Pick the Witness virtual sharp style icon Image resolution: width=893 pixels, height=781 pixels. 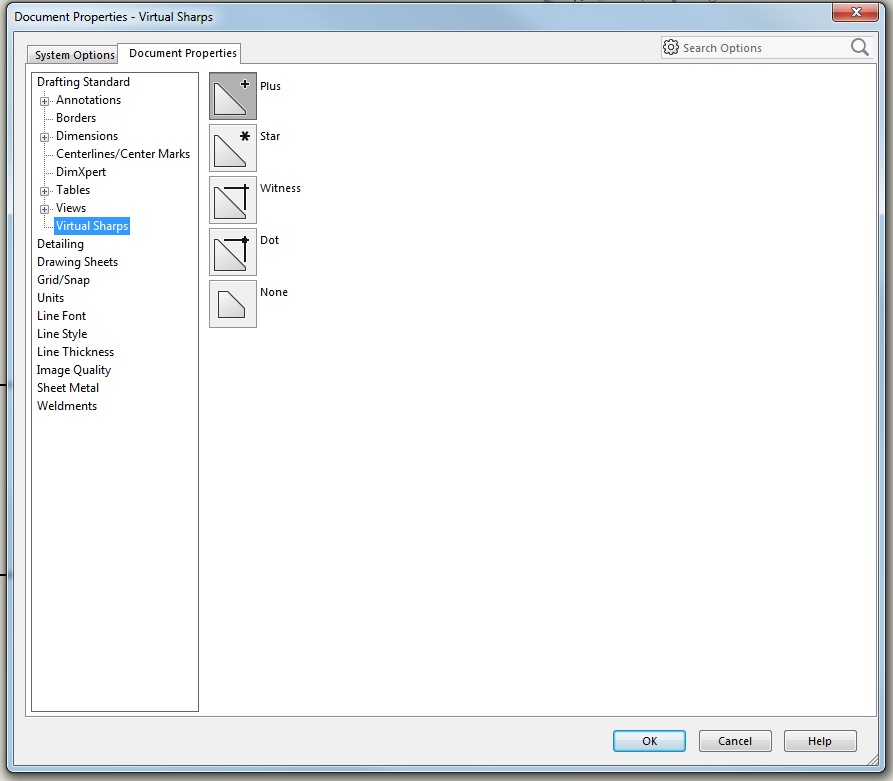(x=233, y=200)
